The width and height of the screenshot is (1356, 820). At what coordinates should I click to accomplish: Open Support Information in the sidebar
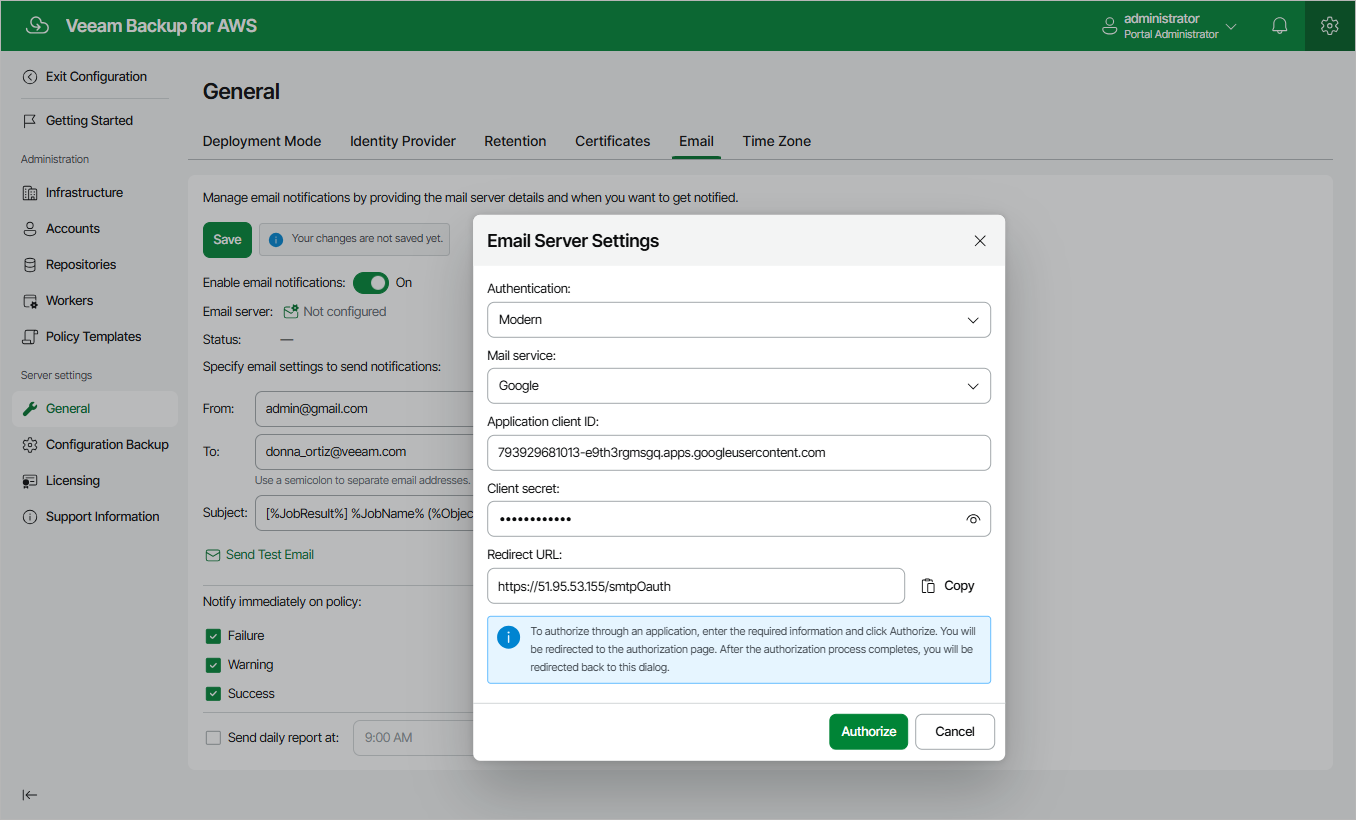[102, 517]
